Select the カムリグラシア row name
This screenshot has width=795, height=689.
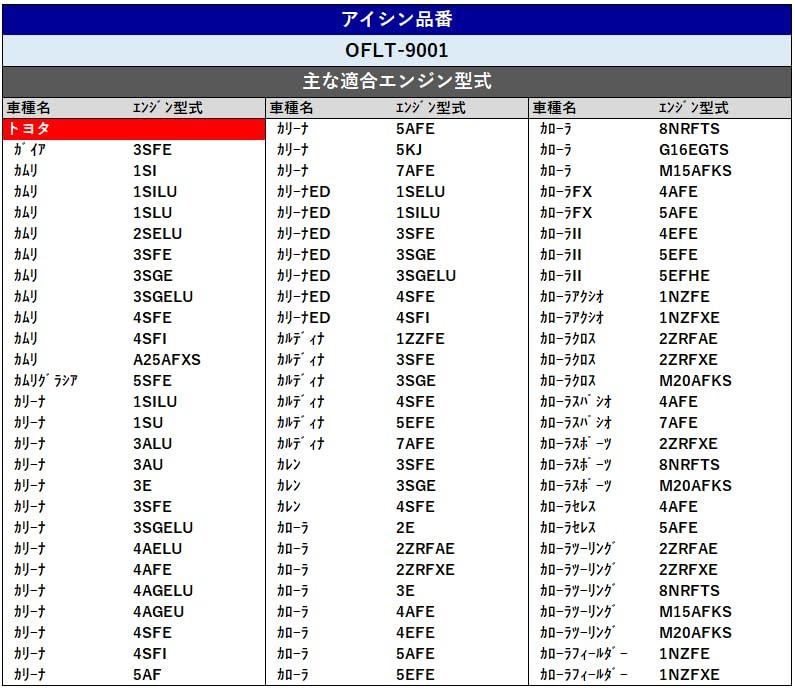click(x=46, y=381)
